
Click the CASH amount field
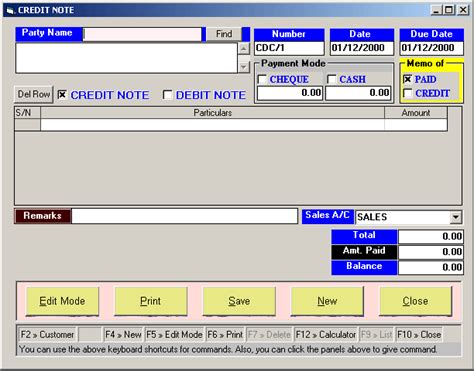click(x=358, y=93)
